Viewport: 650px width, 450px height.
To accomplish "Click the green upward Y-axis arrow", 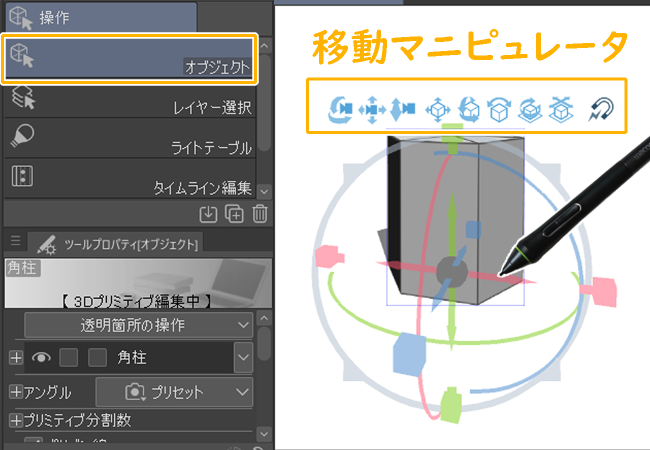I will tap(452, 215).
